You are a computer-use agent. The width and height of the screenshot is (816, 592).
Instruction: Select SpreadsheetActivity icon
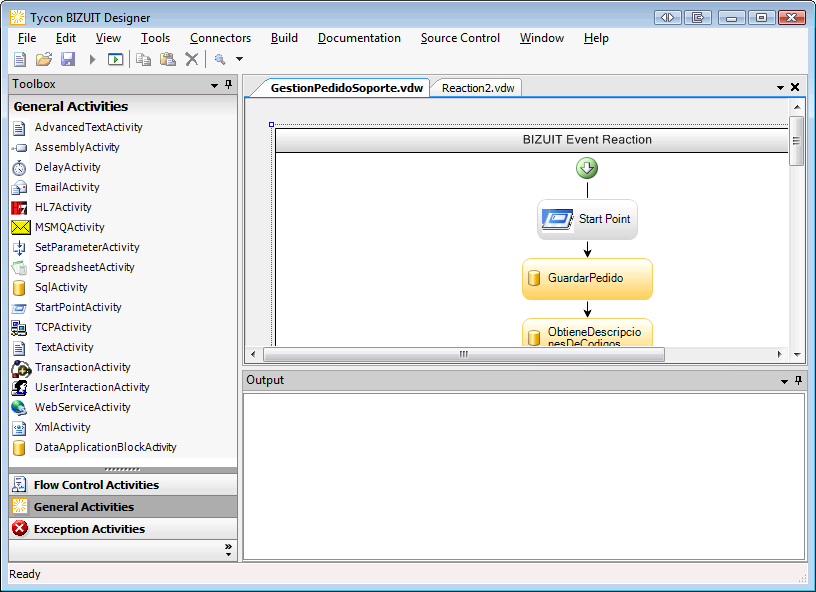[19, 267]
